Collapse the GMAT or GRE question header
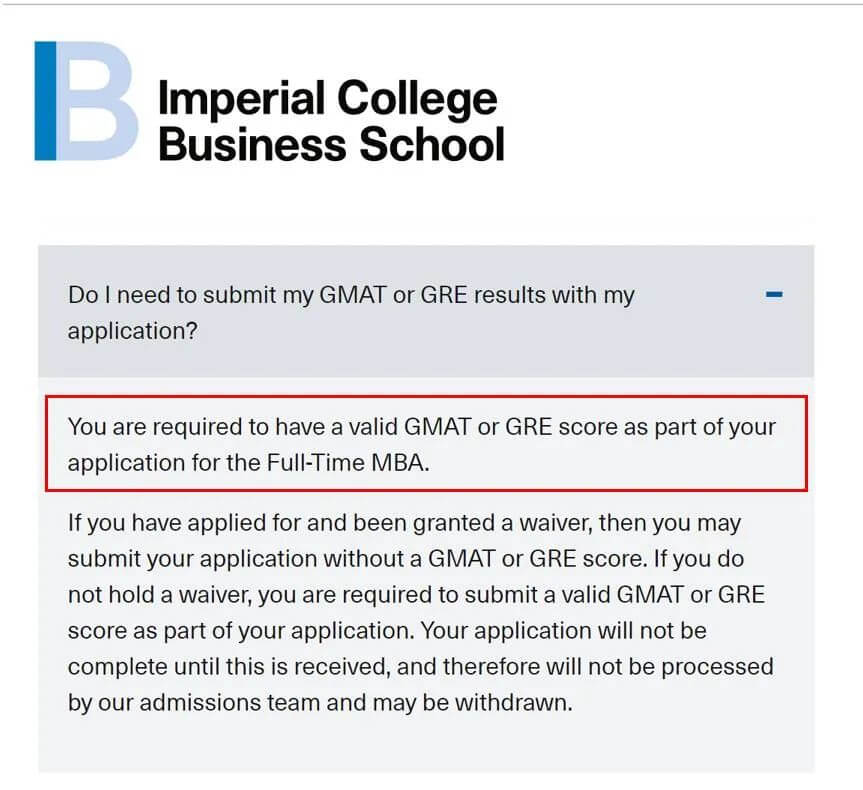Screen dimensions: 863x790 (x=426, y=312)
